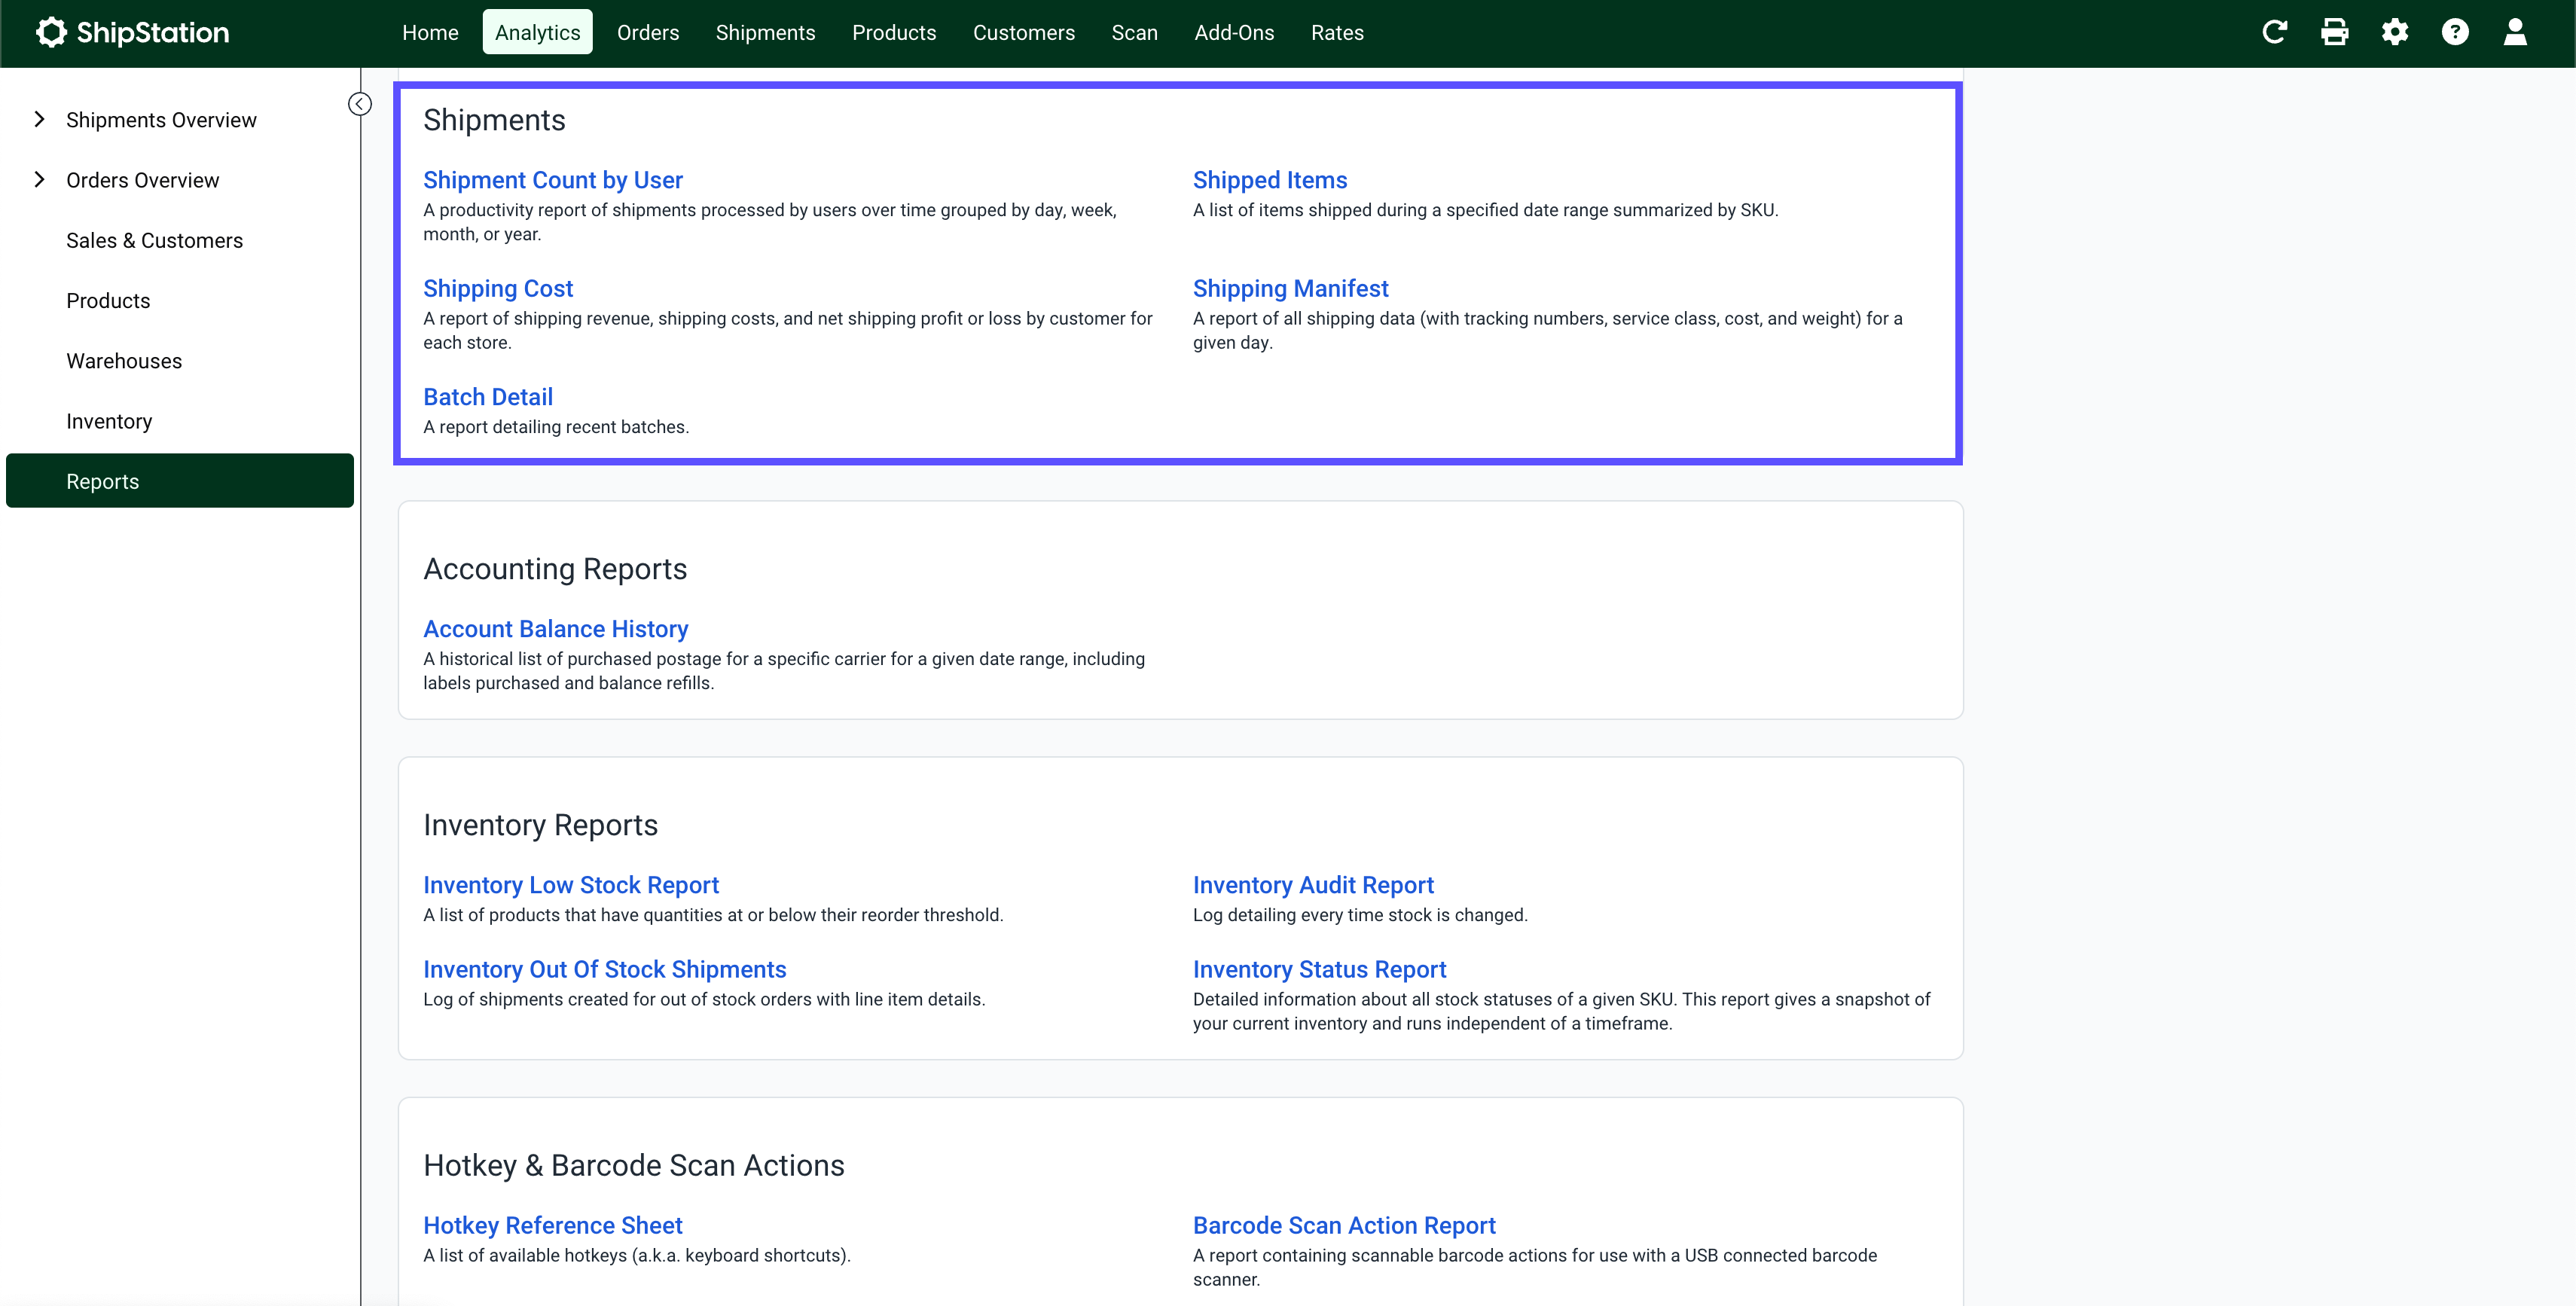Open Account Balance History report
Viewport: 2576px width, 1306px height.
pyautogui.click(x=555, y=629)
